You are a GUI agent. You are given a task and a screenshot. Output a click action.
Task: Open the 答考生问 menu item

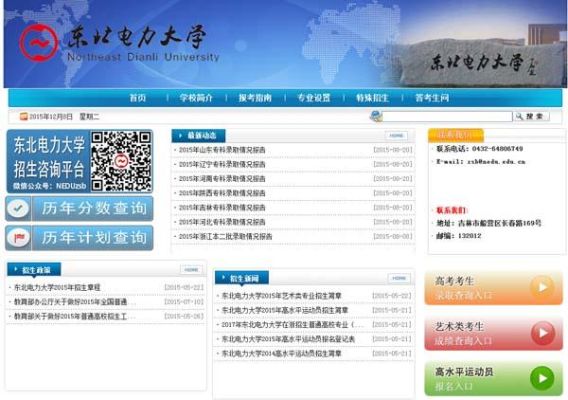pyautogui.click(x=432, y=98)
